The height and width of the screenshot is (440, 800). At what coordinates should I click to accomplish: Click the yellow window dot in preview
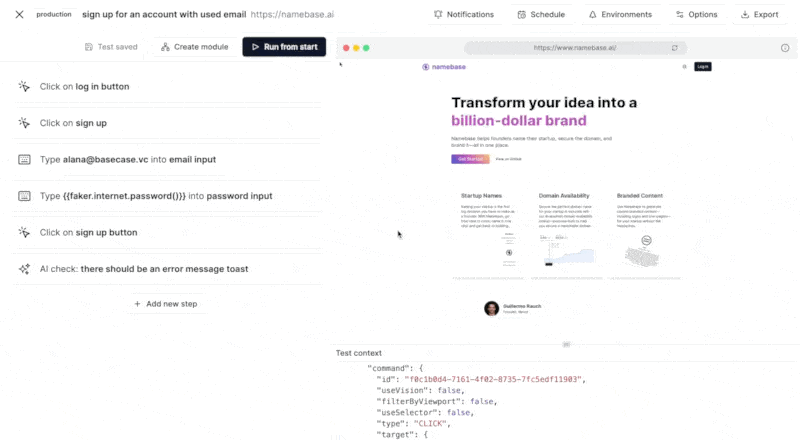click(x=356, y=48)
